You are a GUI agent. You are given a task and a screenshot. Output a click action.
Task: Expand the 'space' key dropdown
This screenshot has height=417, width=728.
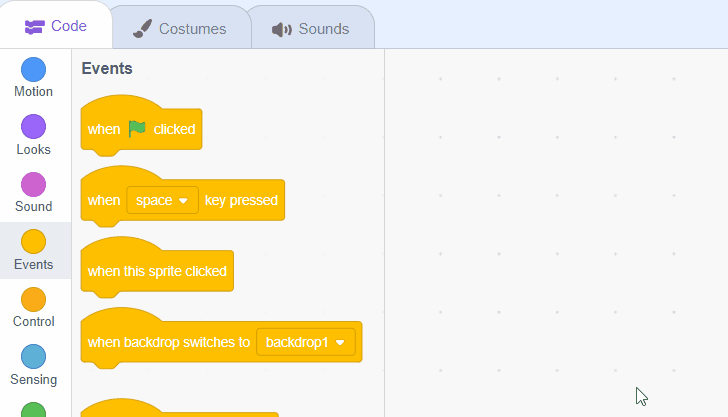[162, 200]
